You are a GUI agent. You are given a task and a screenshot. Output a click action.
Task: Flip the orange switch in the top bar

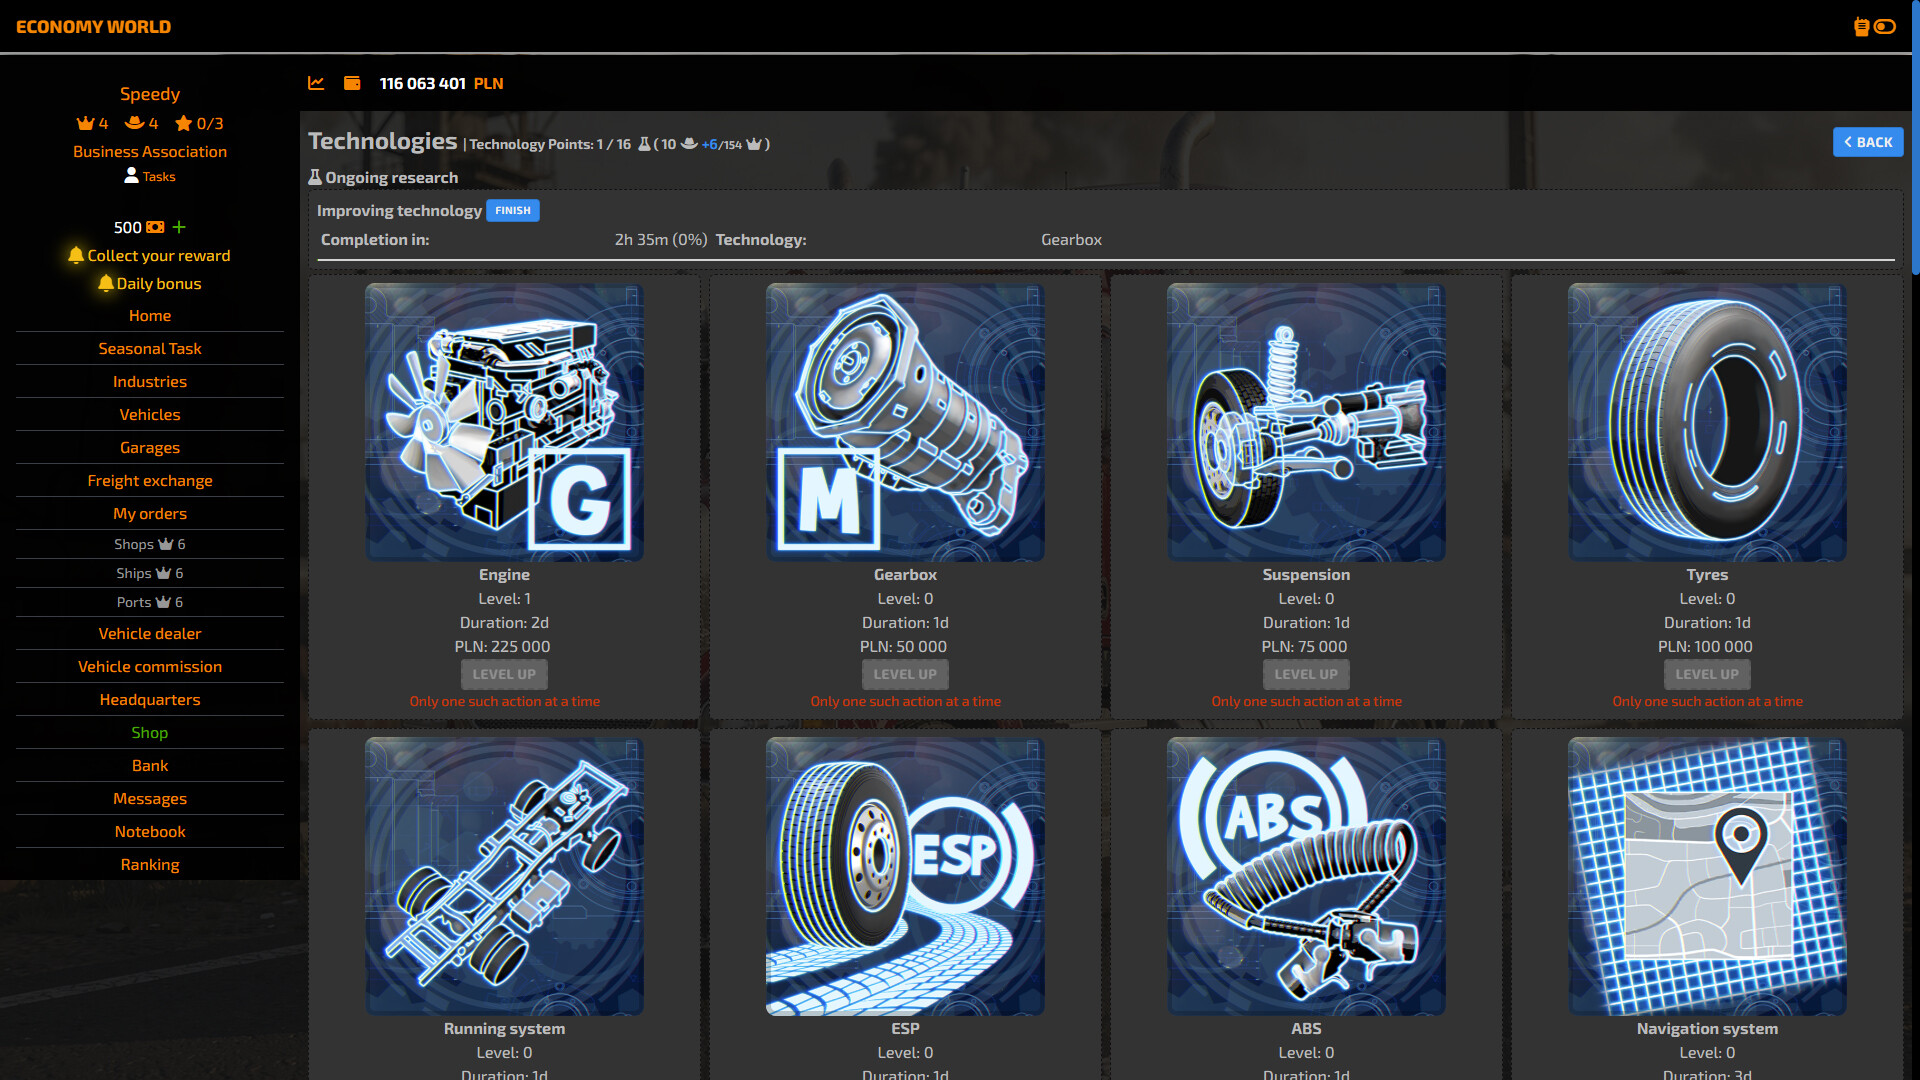(x=1885, y=27)
